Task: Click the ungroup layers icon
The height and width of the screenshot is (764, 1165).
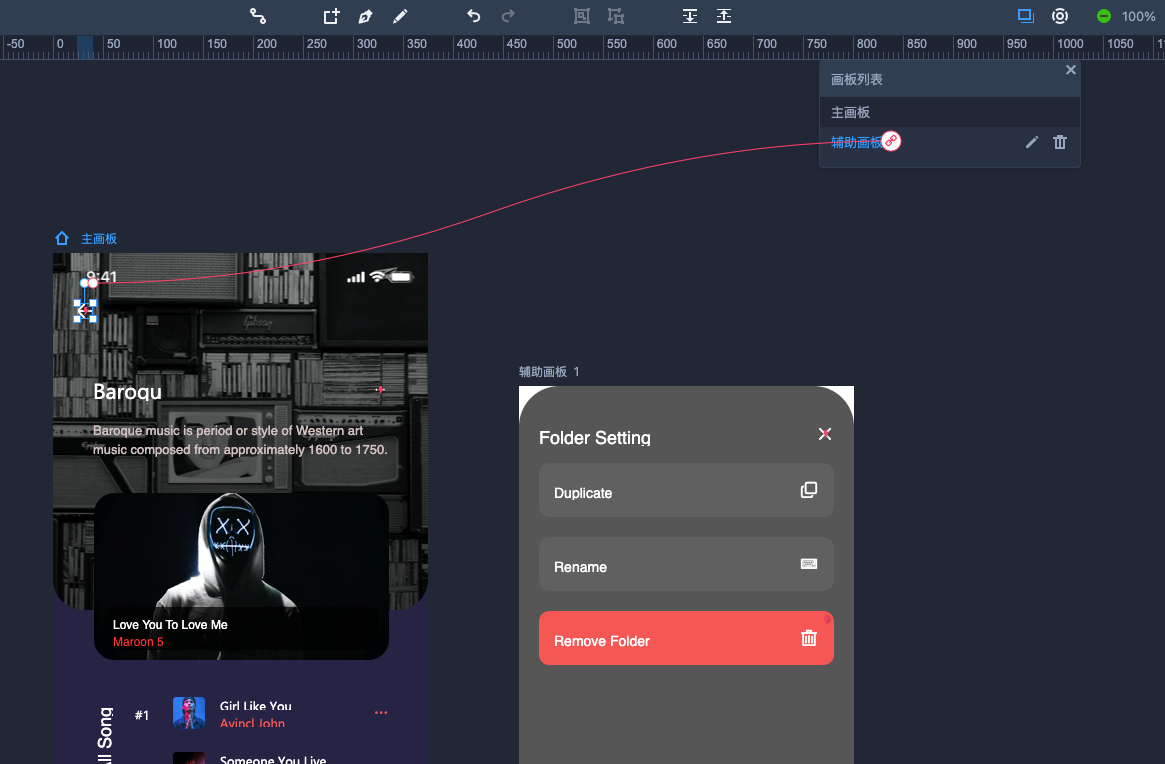Action: [x=616, y=16]
